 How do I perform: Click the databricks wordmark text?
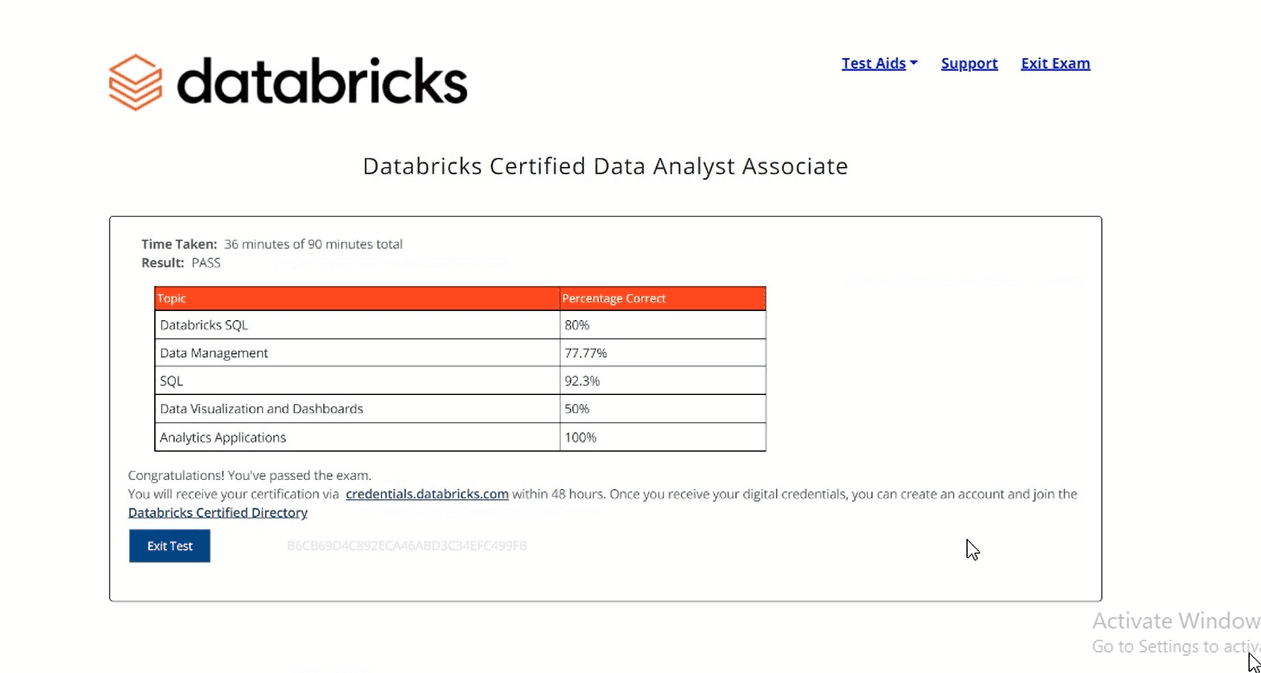(x=322, y=82)
